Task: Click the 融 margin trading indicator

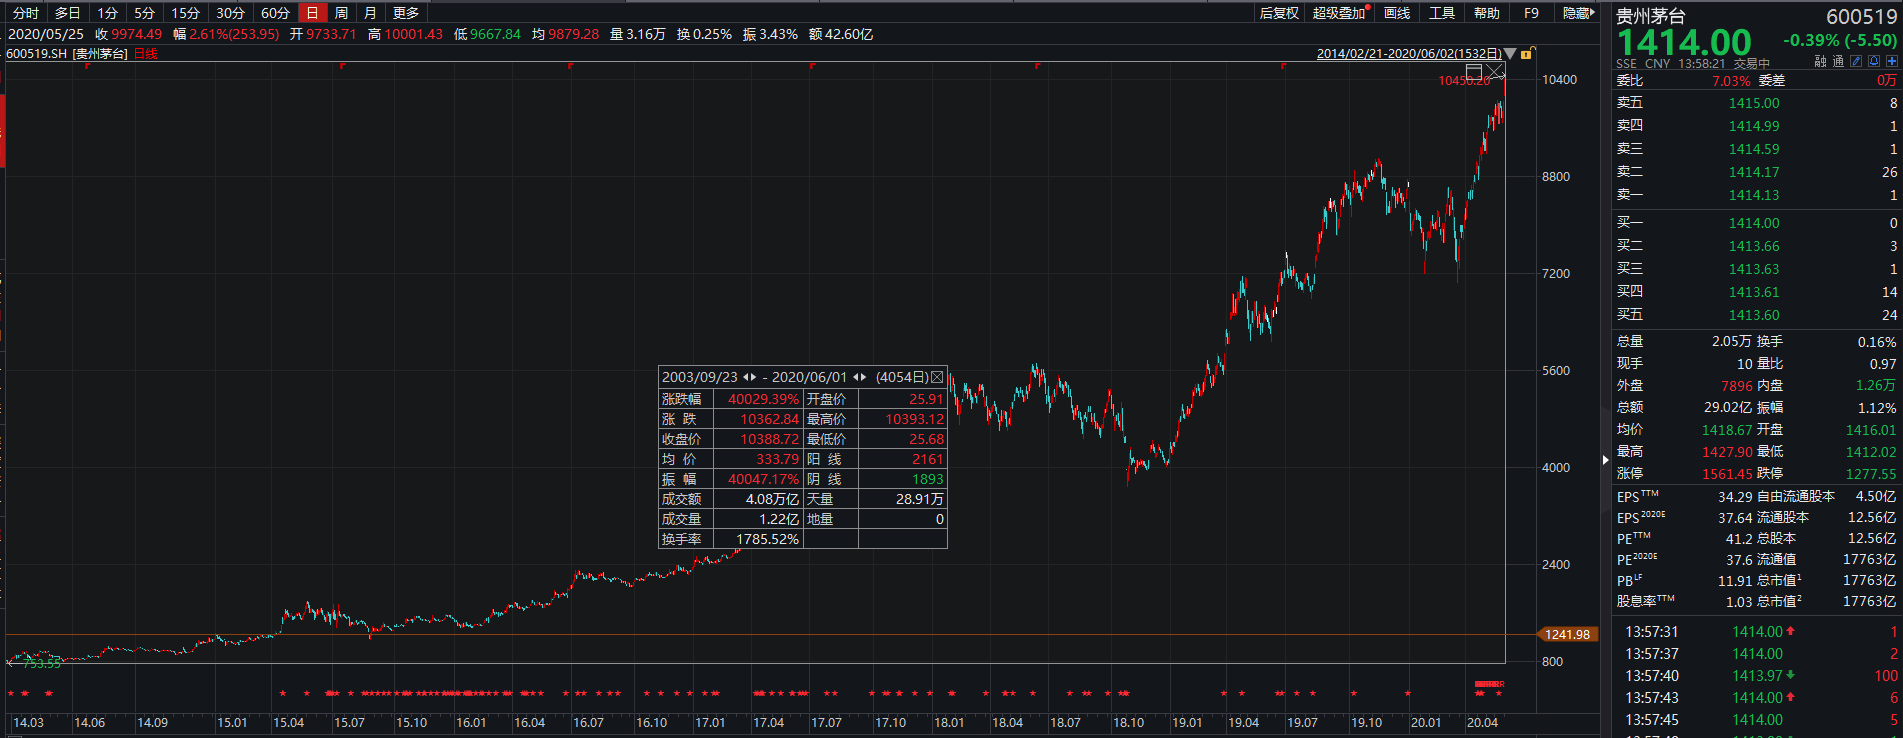Action: tap(1821, 61)
